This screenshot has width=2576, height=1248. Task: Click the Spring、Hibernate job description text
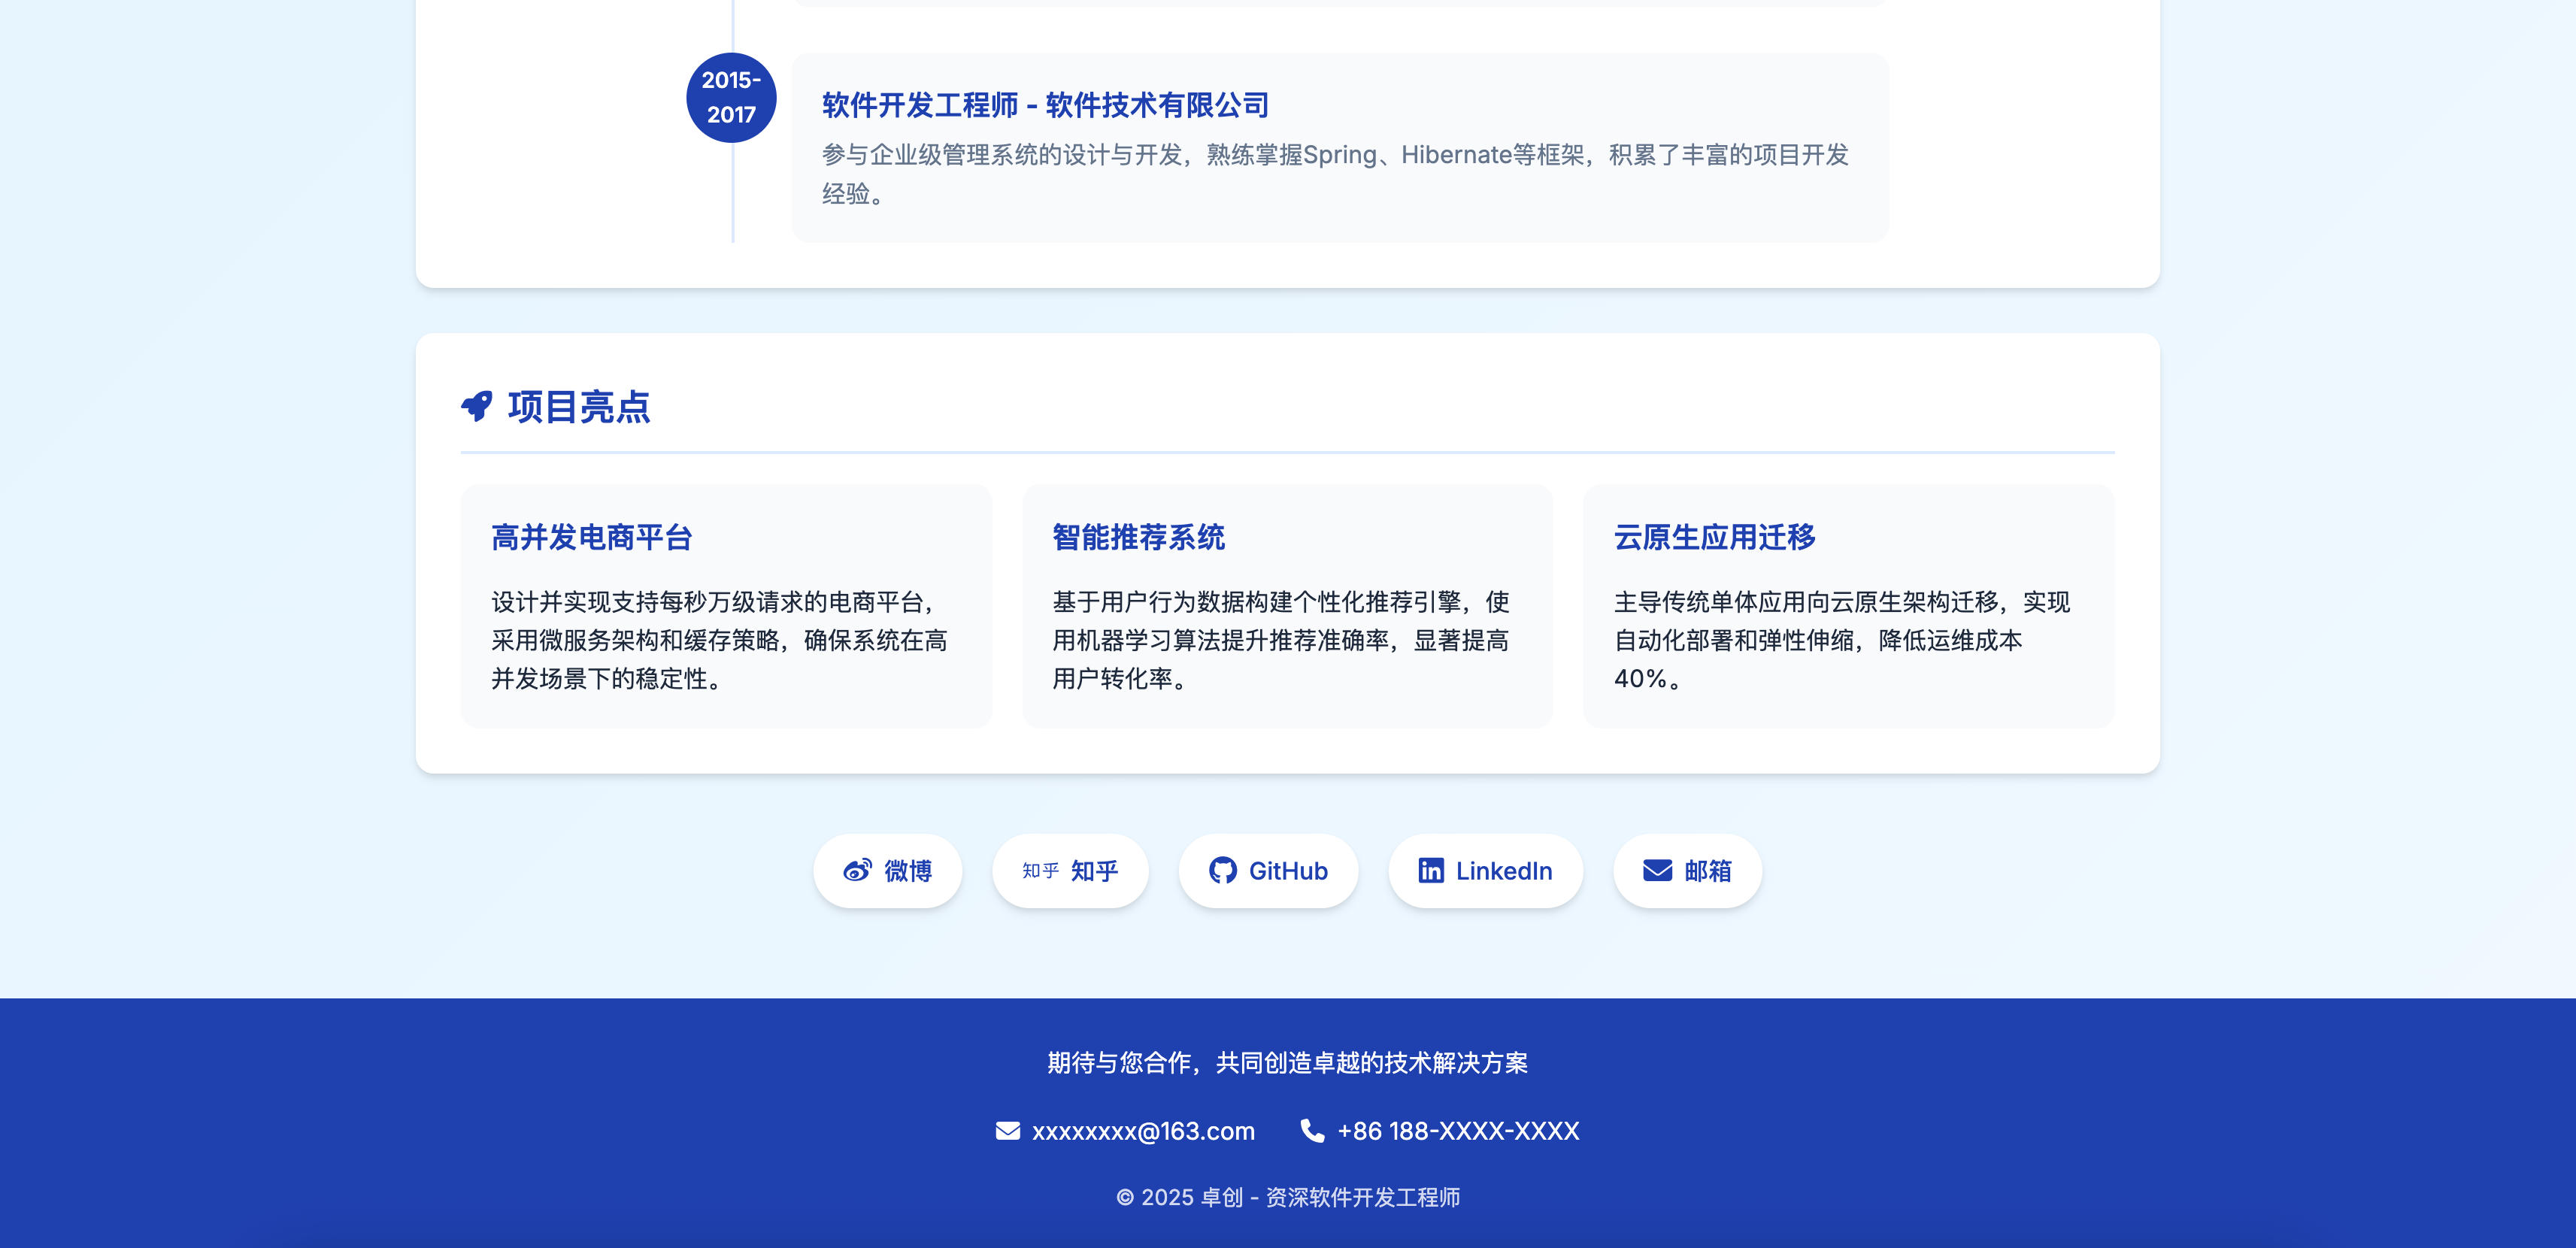tap(1335, 174)
